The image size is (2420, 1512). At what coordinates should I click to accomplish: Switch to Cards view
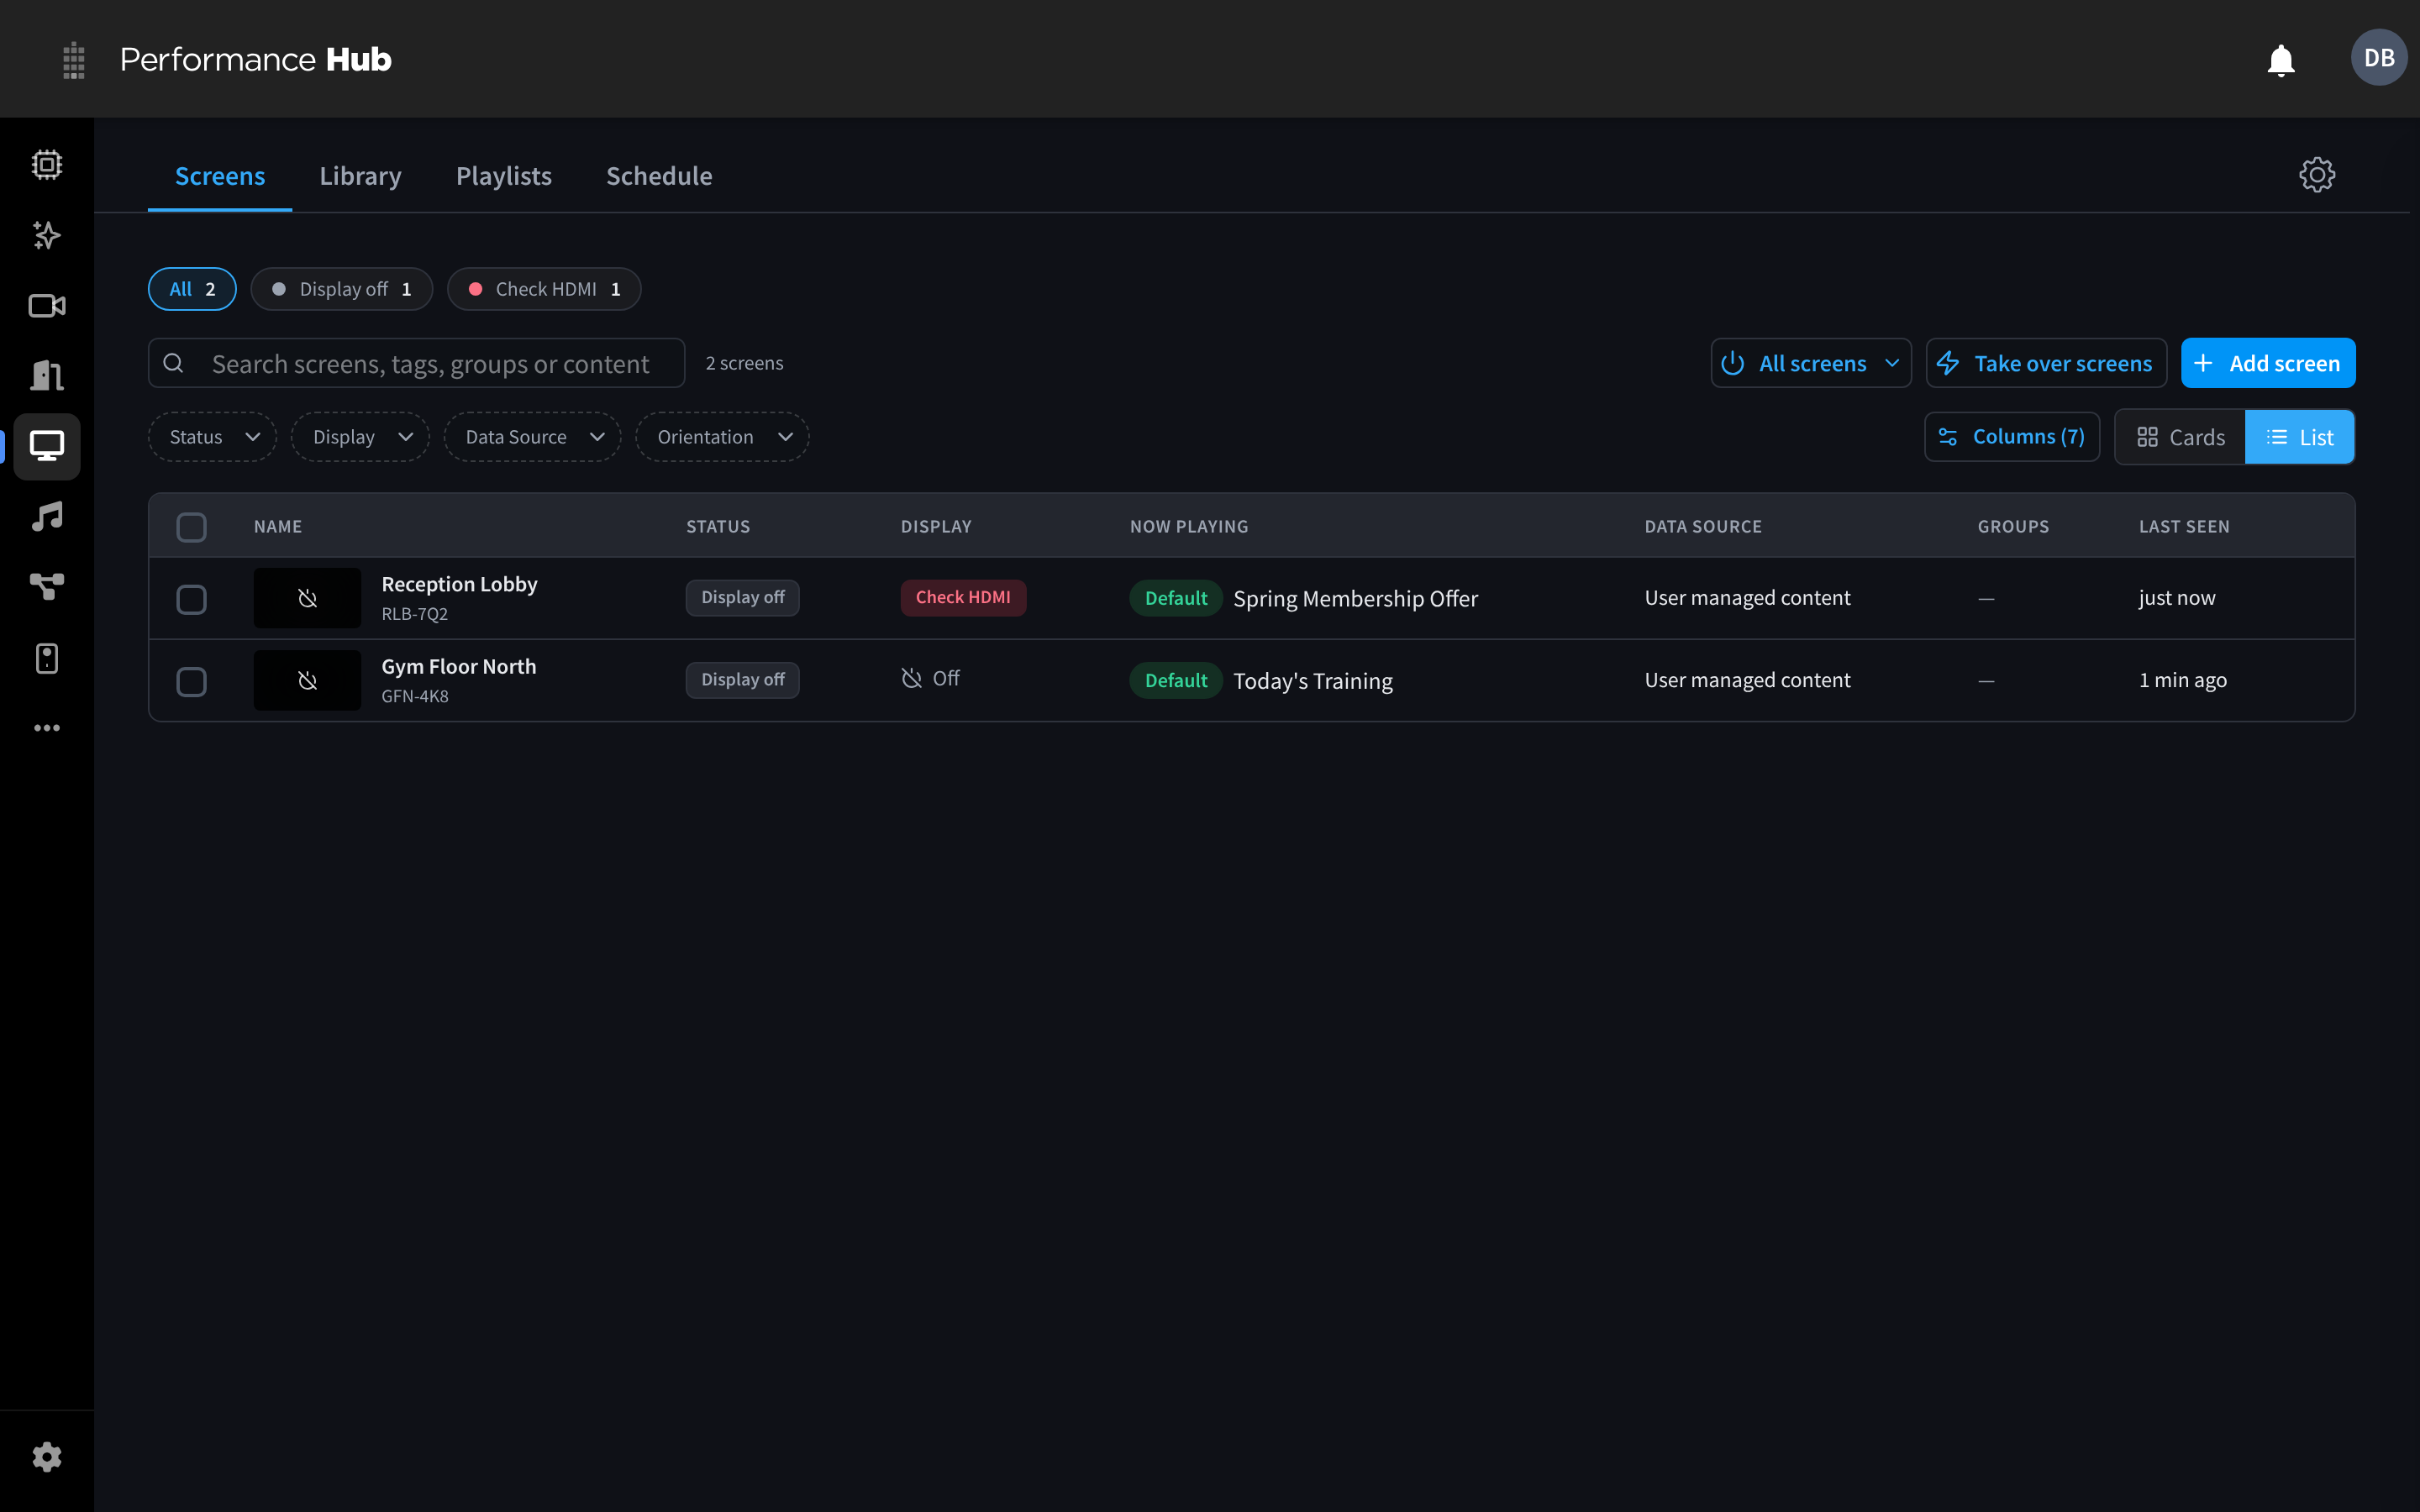pos(2180,437)
